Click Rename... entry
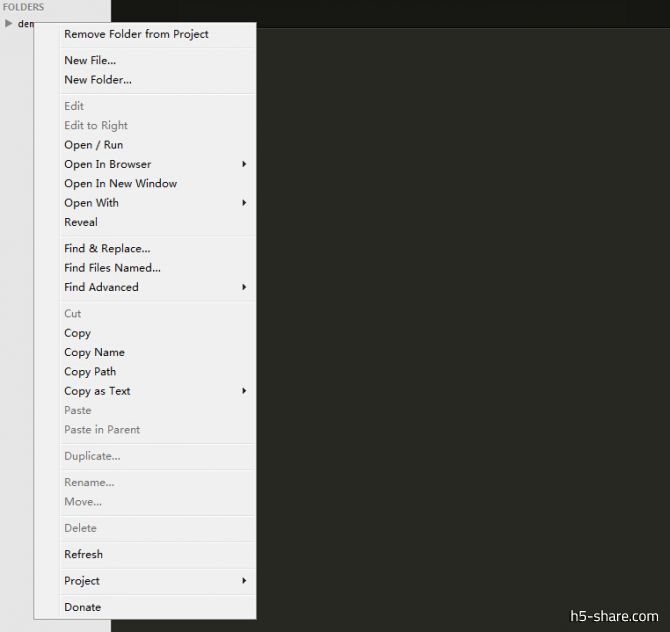Screen dimensions: 670x632 click(145, 482)
